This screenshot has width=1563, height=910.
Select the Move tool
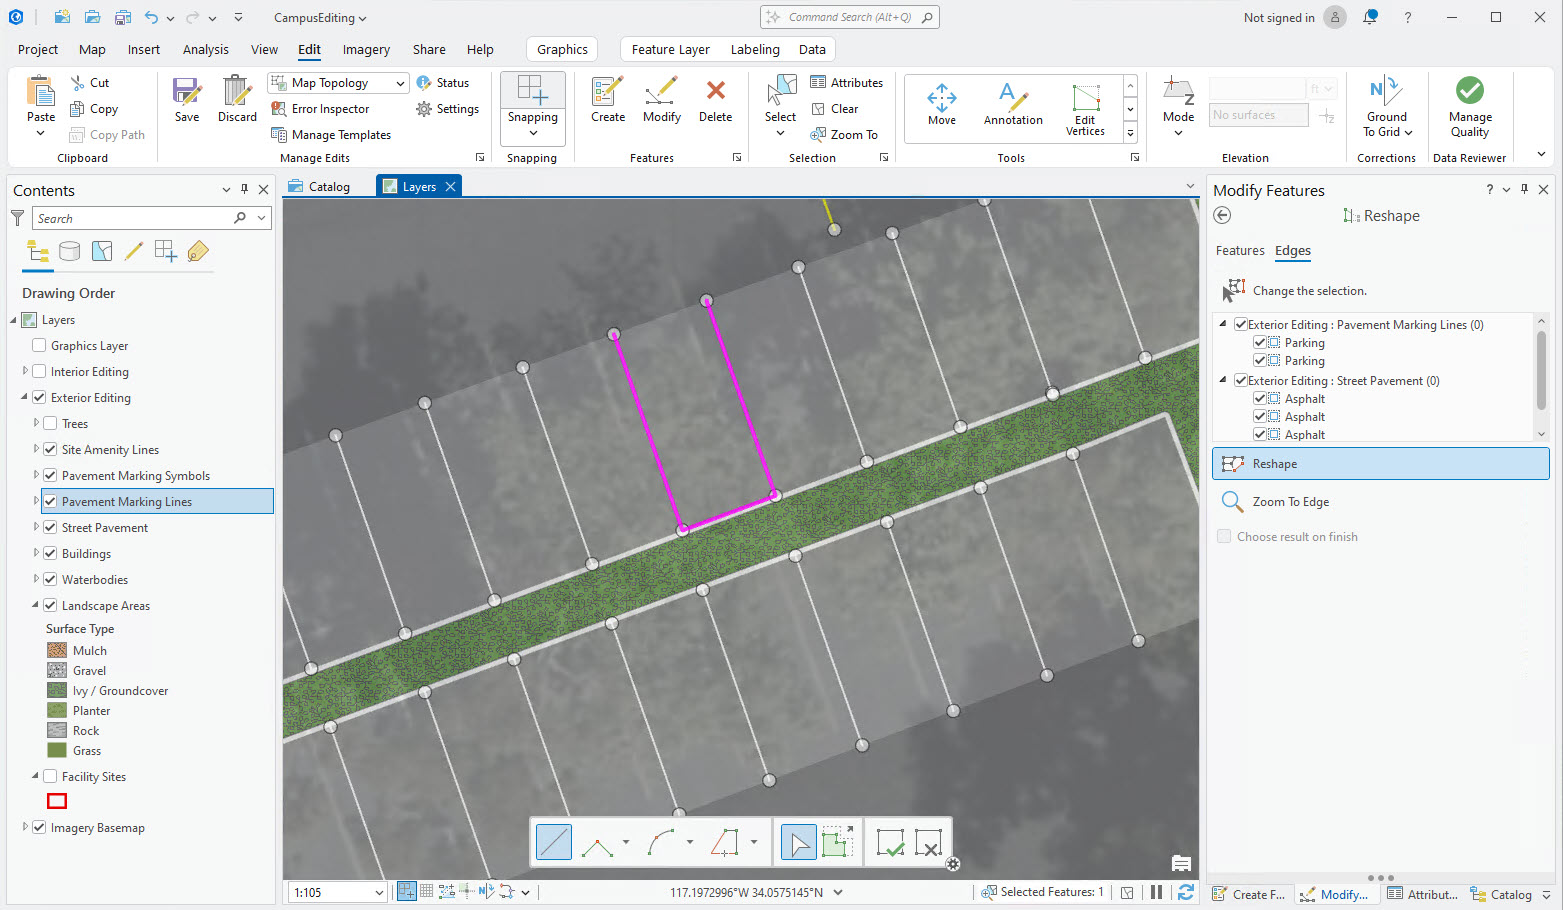942,105
